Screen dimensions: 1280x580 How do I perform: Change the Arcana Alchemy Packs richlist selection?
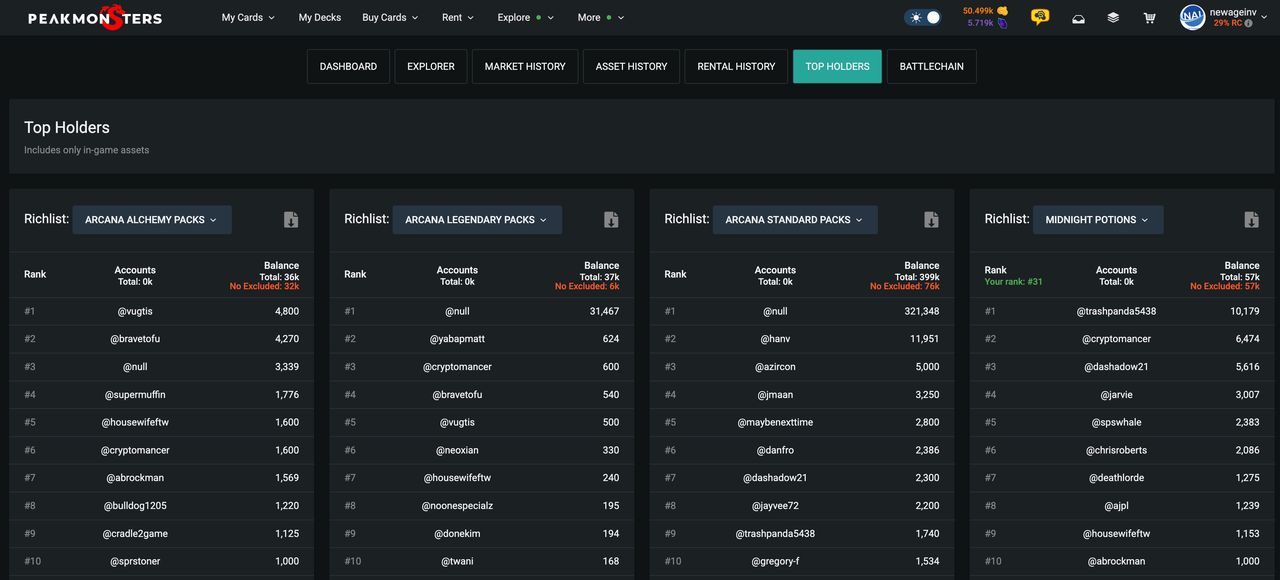point(152,220)
